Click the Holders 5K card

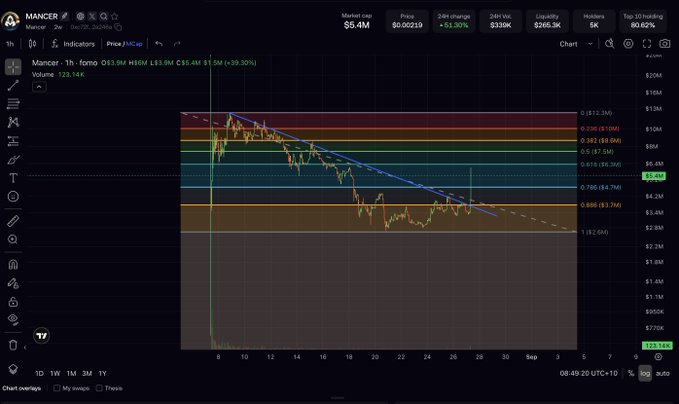pyautogui.click(x=594, y=21)
